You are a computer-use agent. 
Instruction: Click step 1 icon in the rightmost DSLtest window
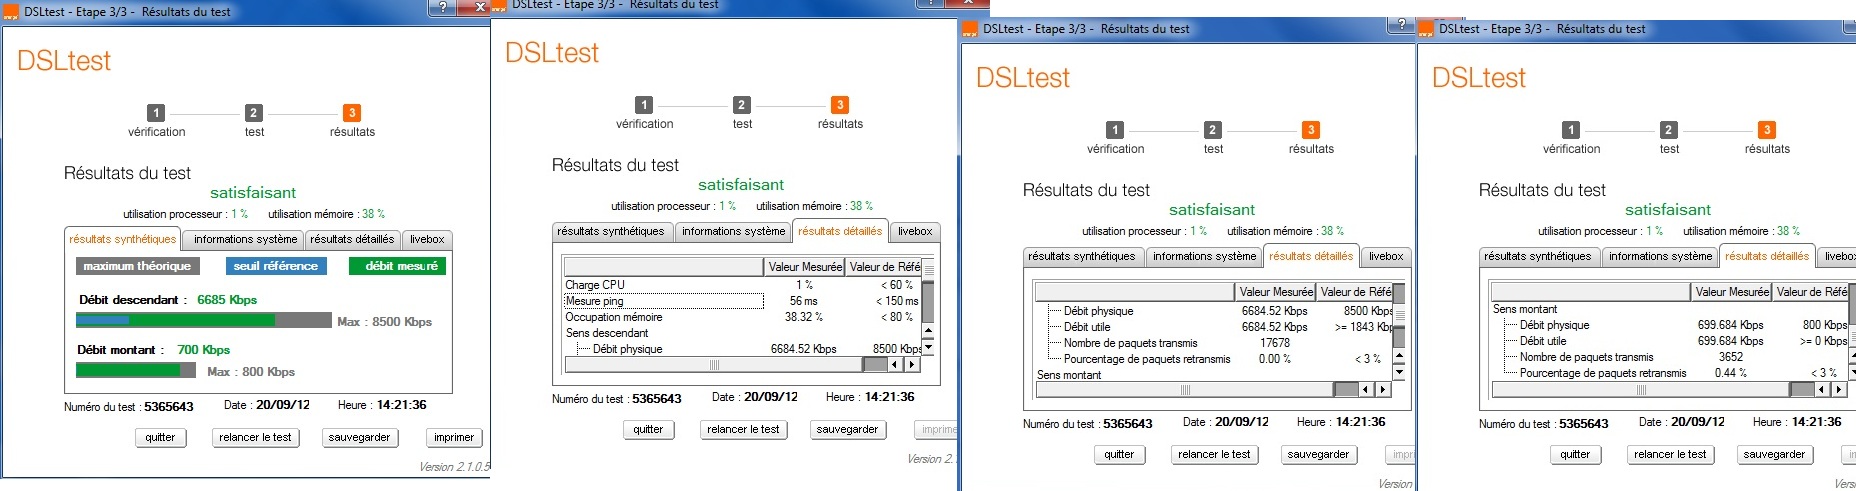pos(1571,130)
